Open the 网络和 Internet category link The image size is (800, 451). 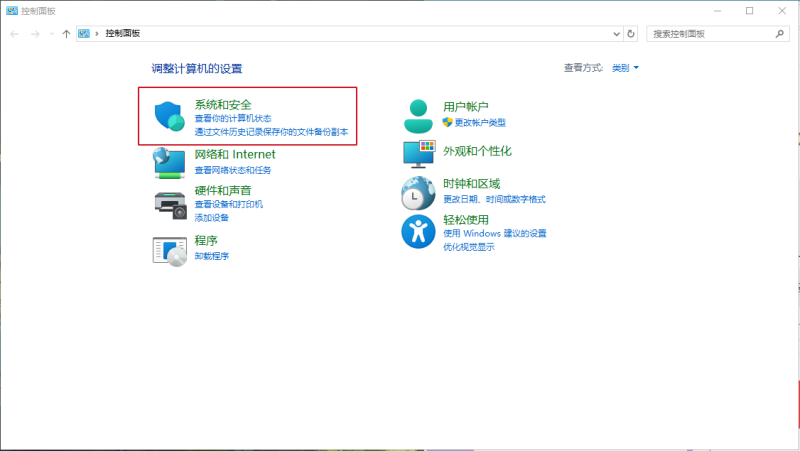pyautogui.click(x=235, y=154)
